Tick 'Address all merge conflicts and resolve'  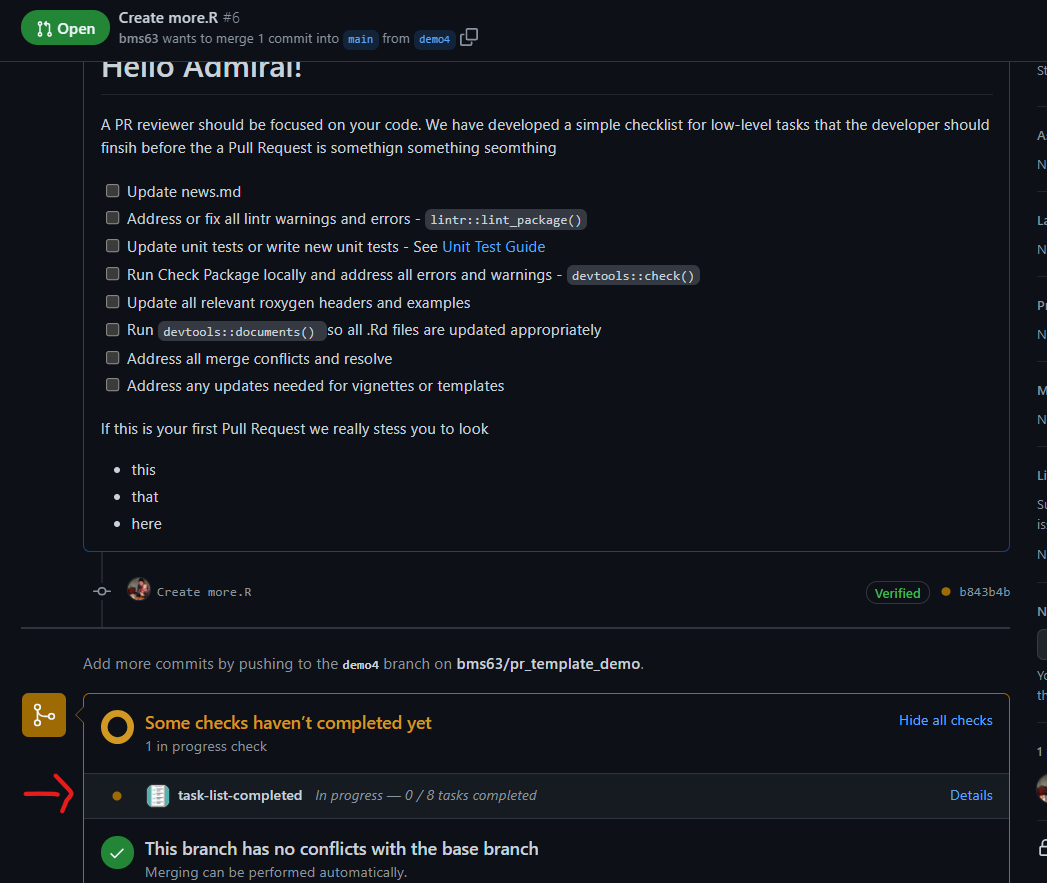pyautogui.click(x=112, y=357)
